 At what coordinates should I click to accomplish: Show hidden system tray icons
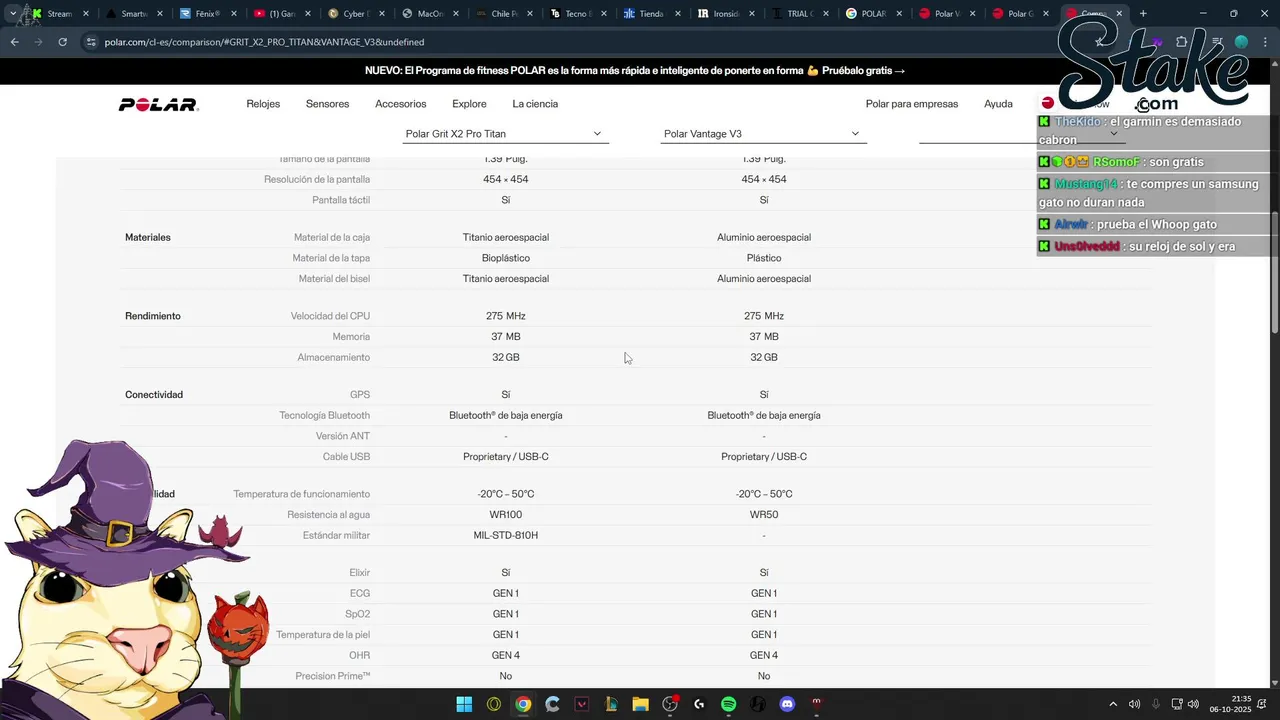point(1113,704)
